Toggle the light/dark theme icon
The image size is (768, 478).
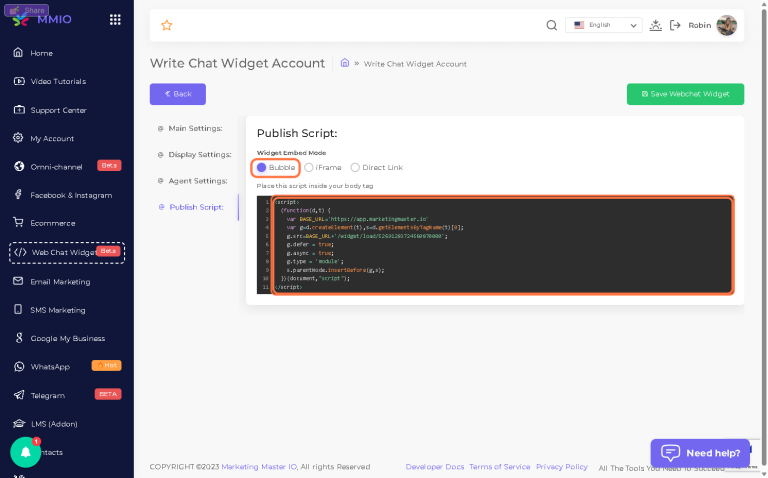pos(655,25)
